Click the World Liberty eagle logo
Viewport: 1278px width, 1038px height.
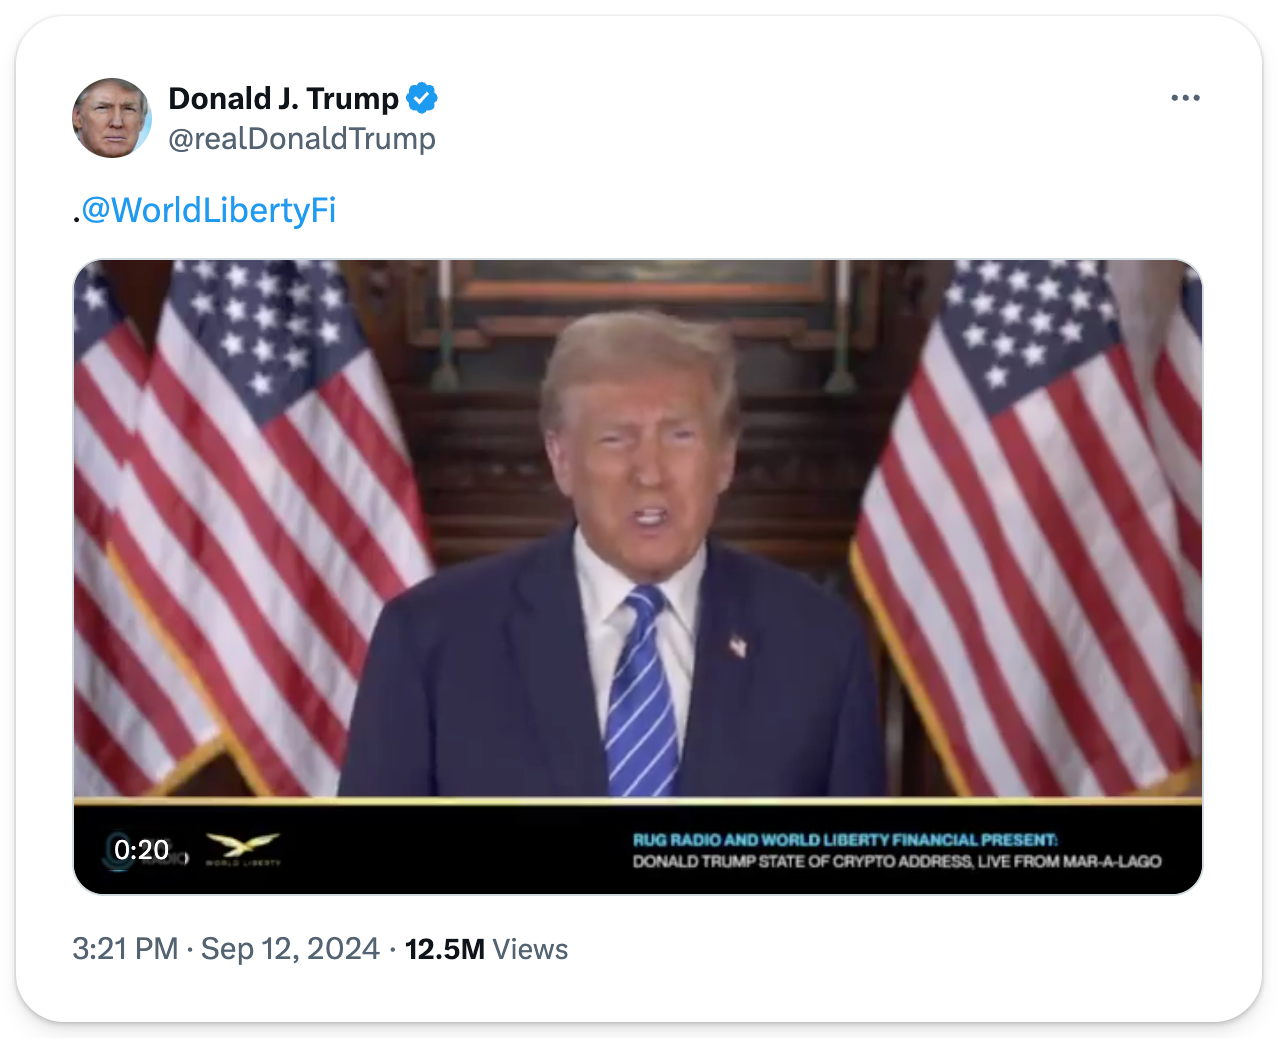click(x=243, y=849)
